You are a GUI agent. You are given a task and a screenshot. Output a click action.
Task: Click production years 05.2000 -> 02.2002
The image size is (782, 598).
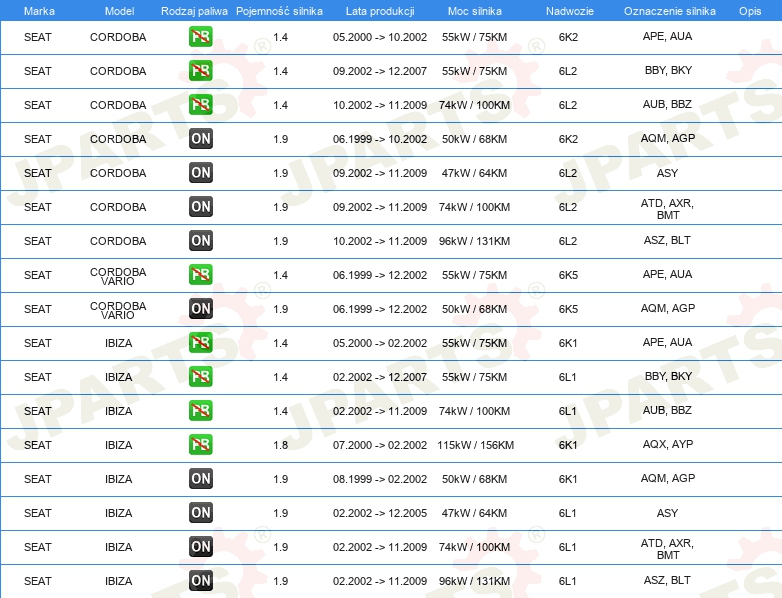coord(380,343)
